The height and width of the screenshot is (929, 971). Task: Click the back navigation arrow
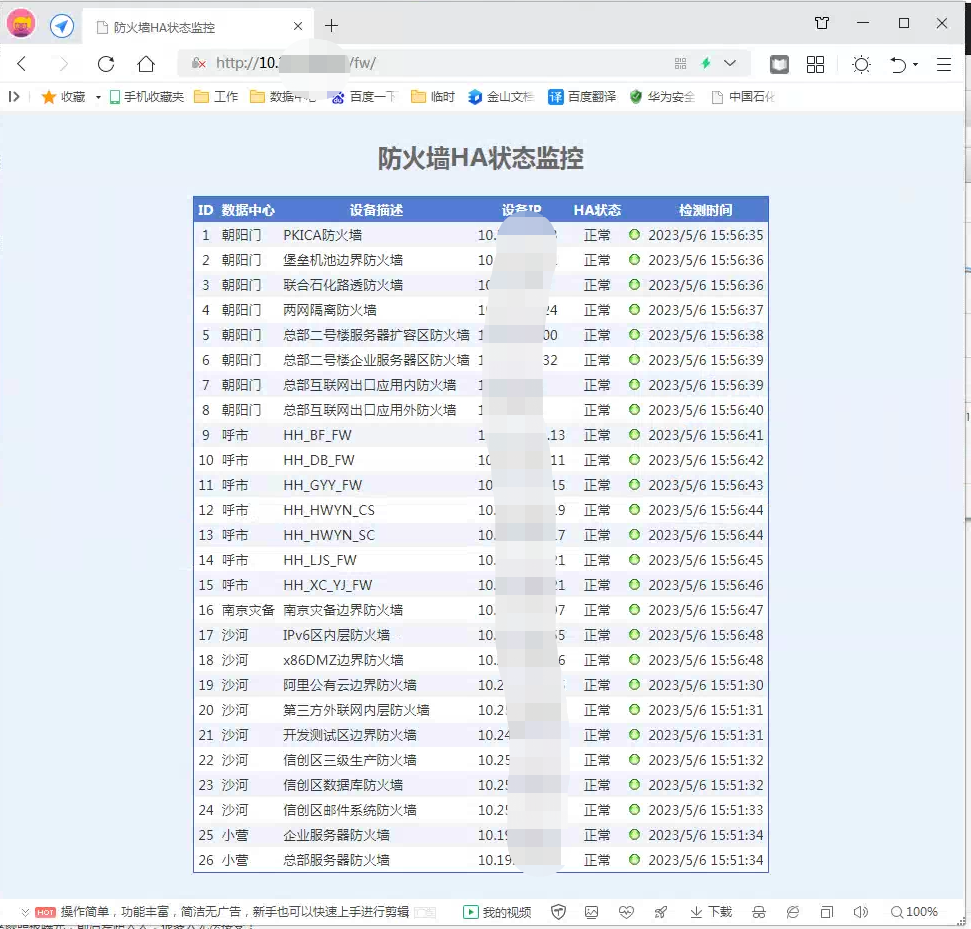tap(22, 64)
